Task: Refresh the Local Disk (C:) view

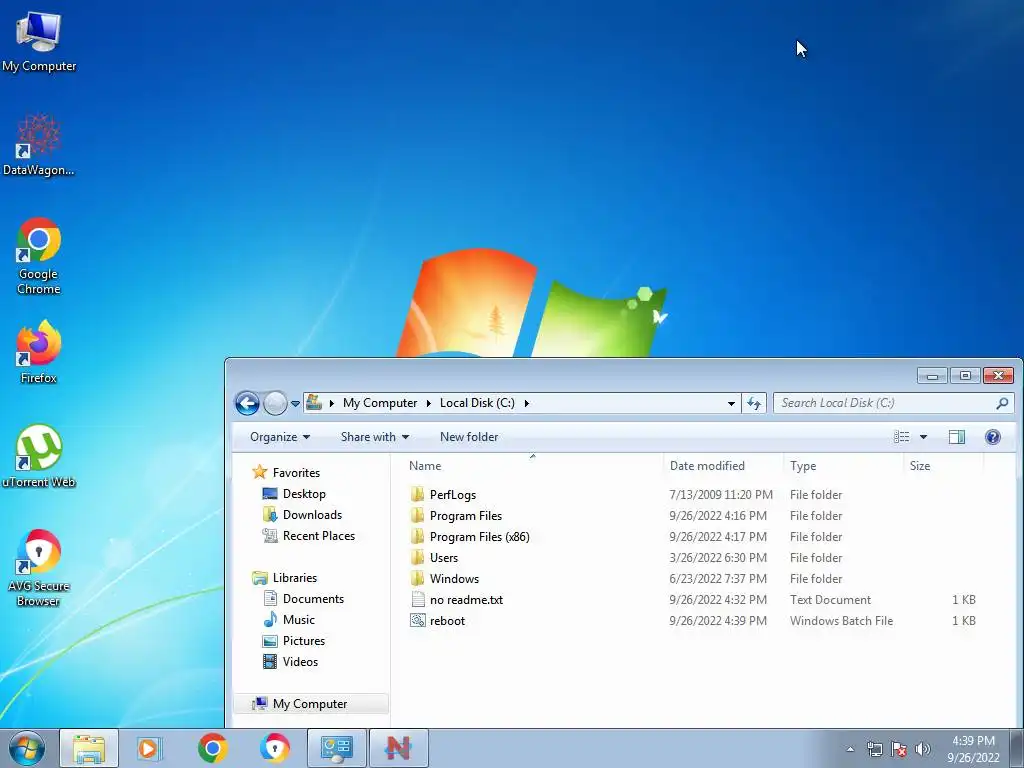Action: (754, 403)
